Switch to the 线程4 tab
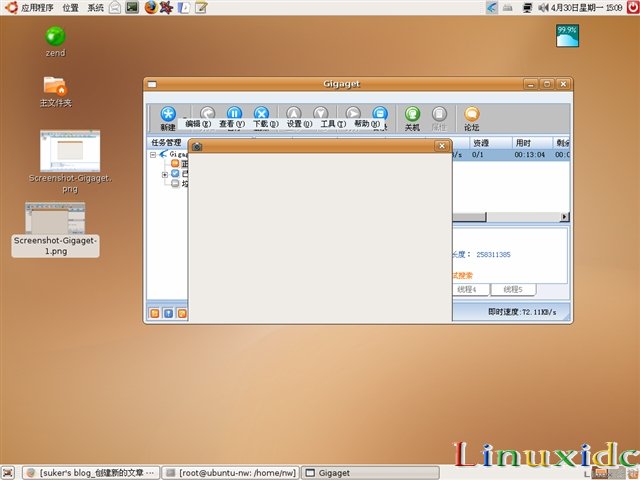 pos(470,289)
